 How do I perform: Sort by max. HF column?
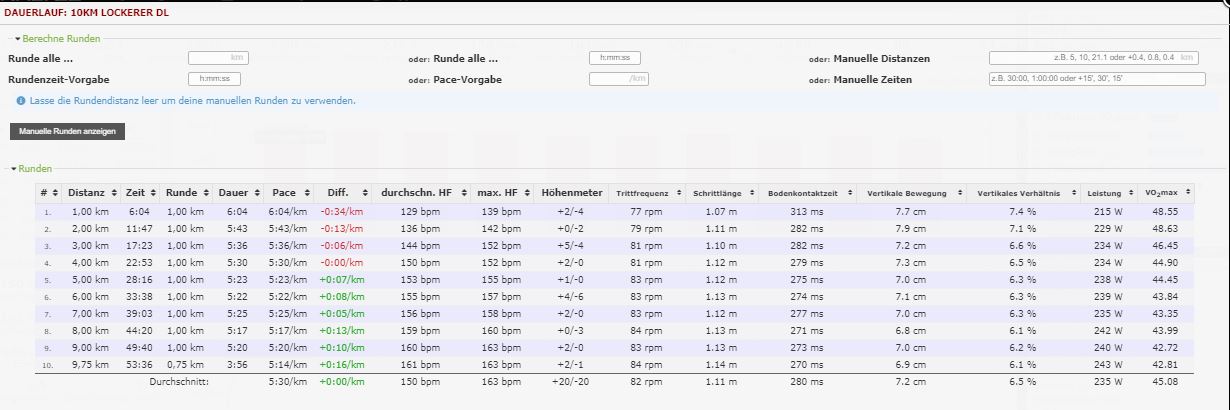click(x=500, y=192)
